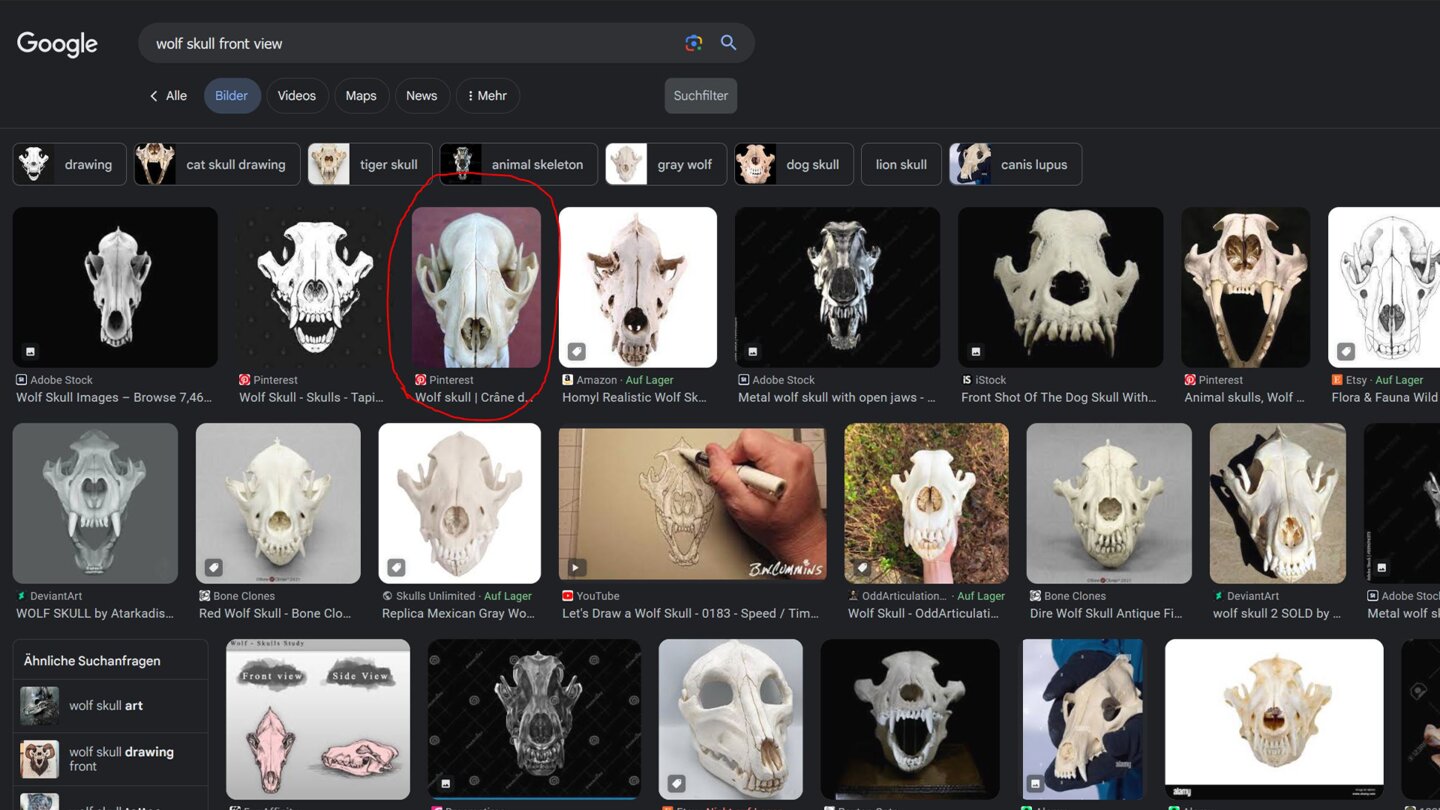Click the Pinterest icon under circled skull

[x=421, y=380]
